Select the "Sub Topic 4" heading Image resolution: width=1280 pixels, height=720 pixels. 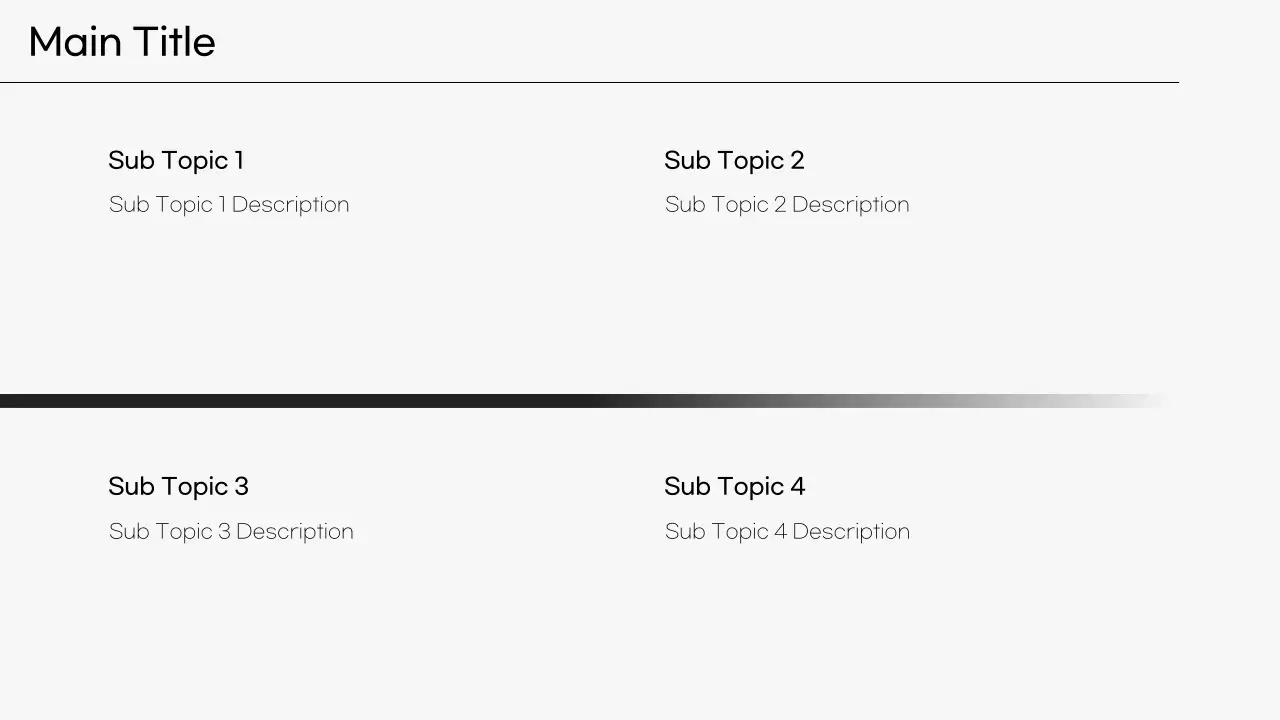tap(734, 487)
